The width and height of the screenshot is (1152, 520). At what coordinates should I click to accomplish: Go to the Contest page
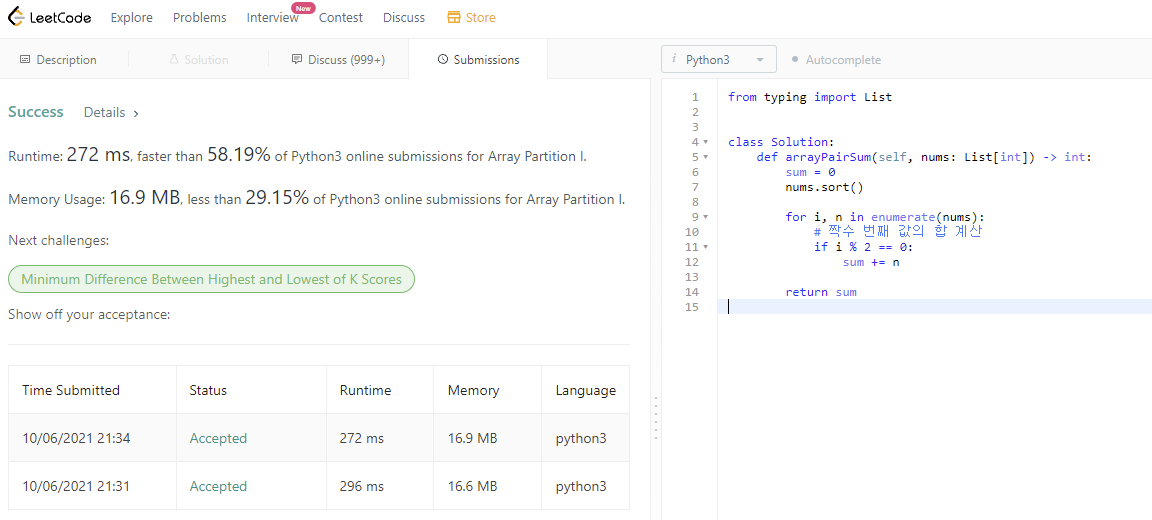[341, 18]
